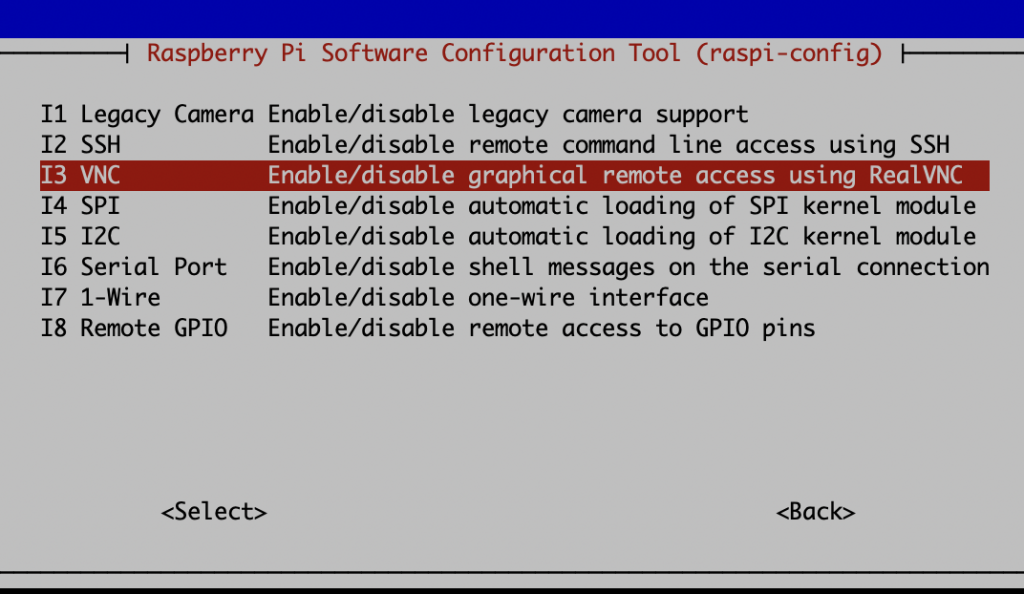Click the <Back> button
Viewport: 1024px width, 594px height.
click(x=816, y=512)
